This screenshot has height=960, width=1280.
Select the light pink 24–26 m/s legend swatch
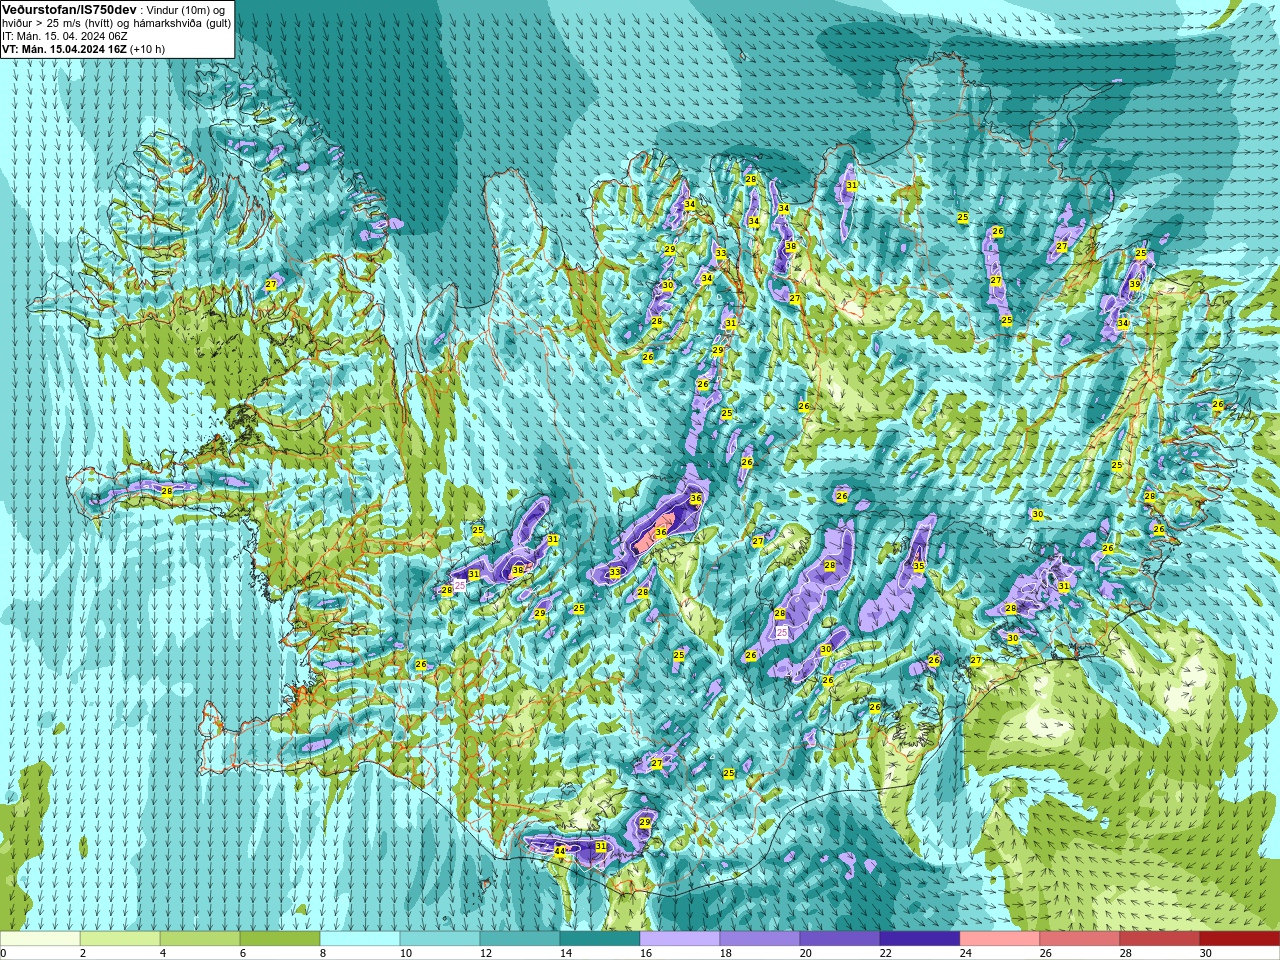point(1000,939)
